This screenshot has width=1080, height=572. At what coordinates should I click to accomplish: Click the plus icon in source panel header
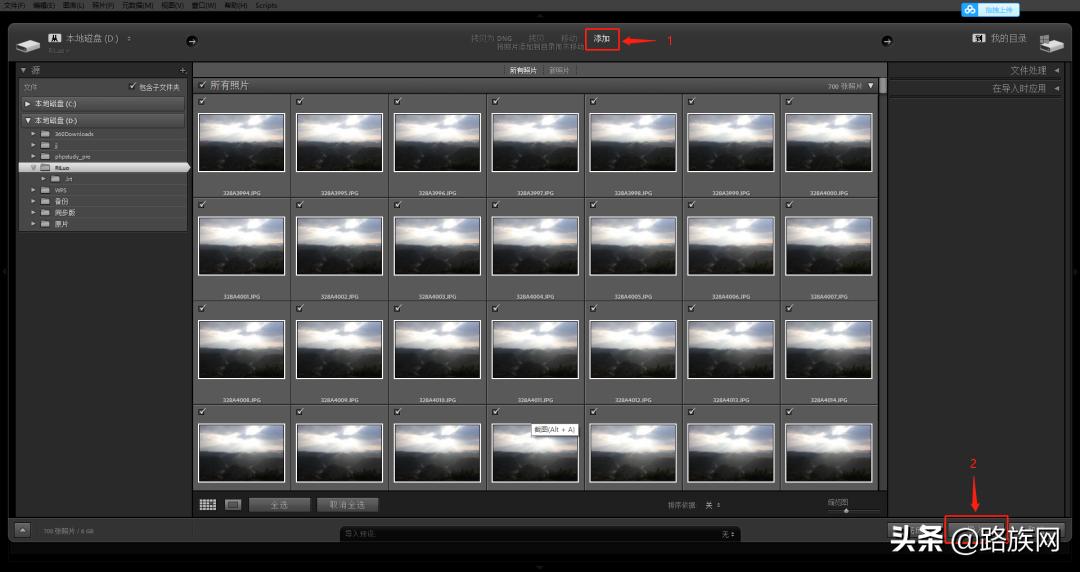(182, 70)
